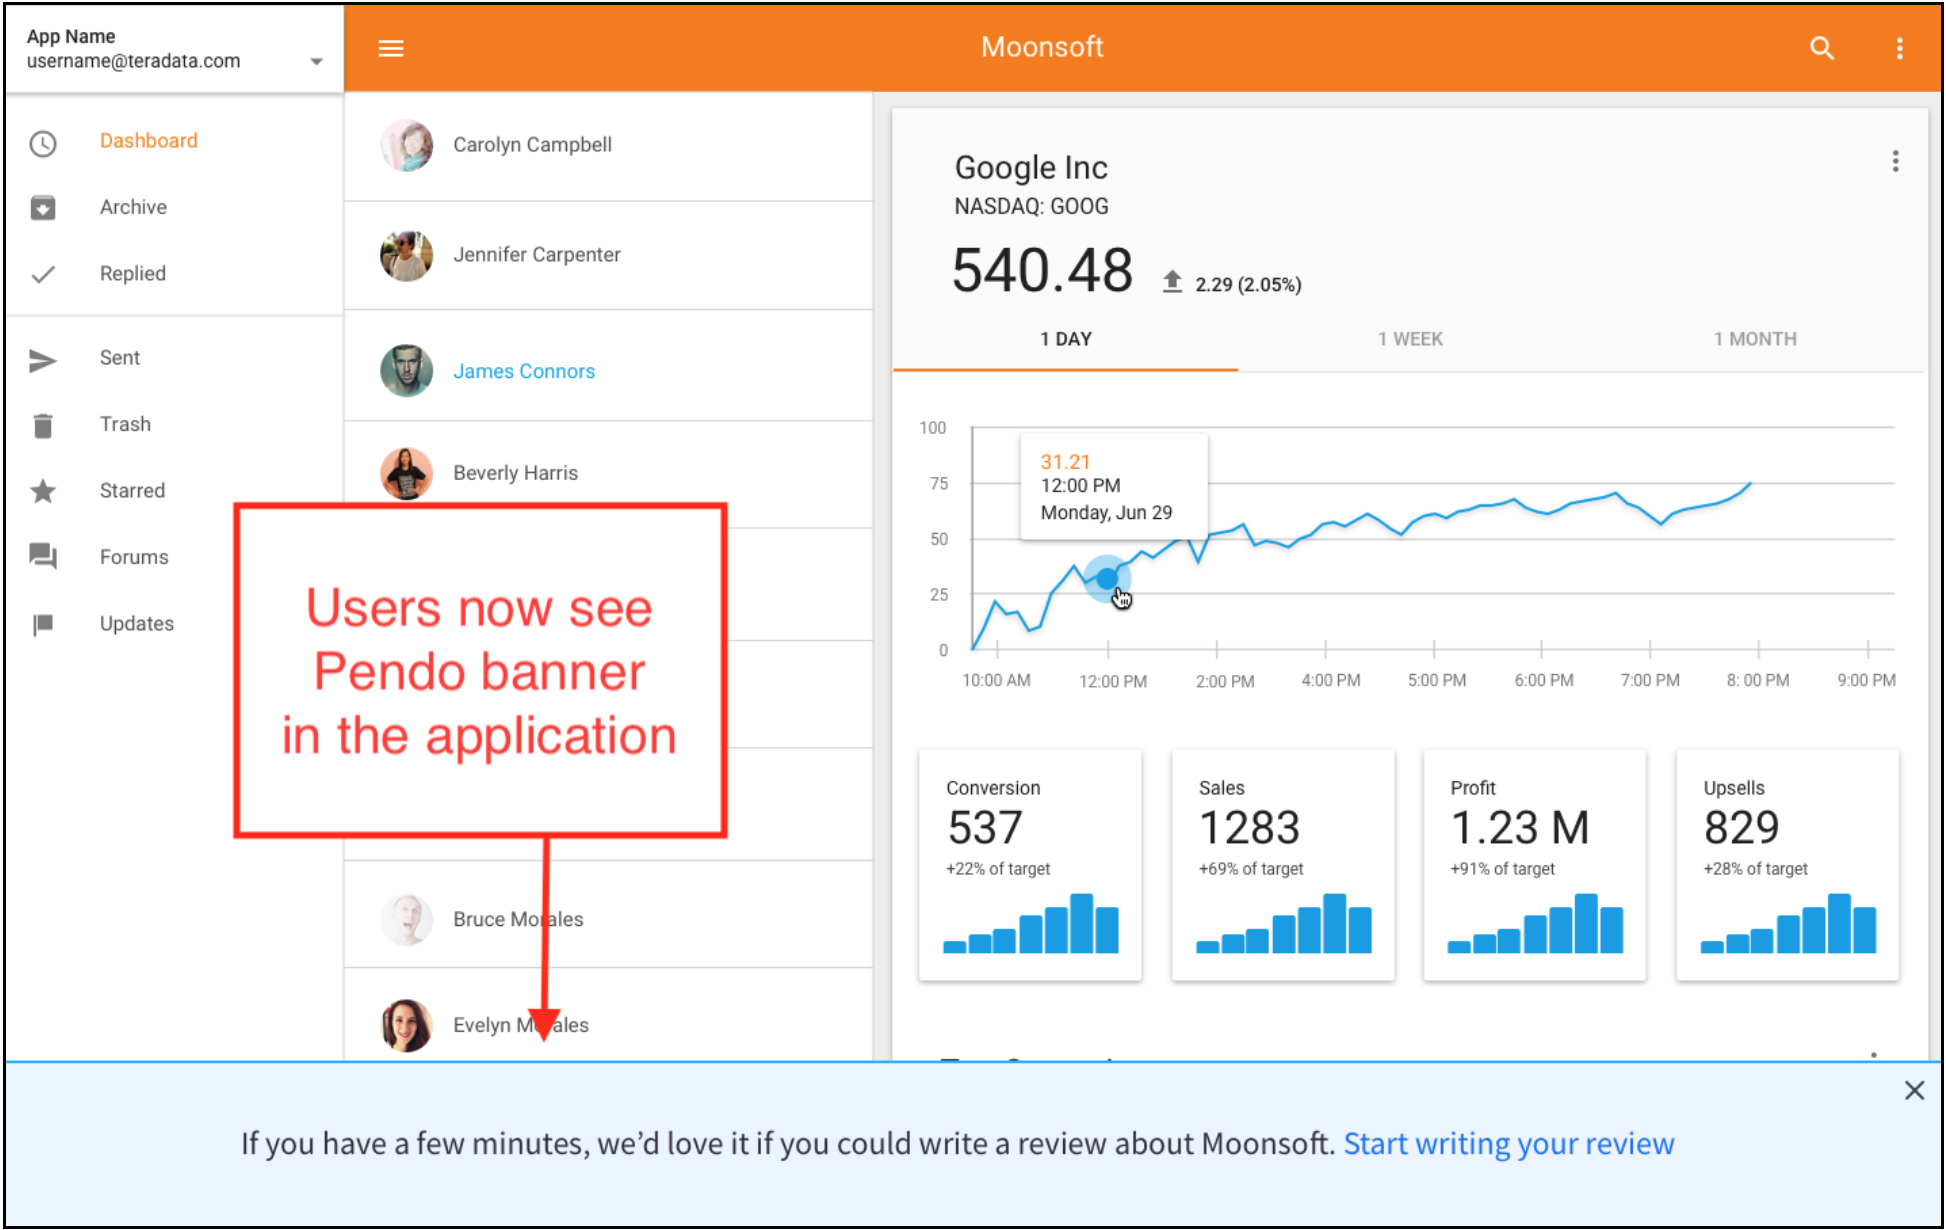Select the 1 DAY tab
The width and height of the screenshot is (1946, 1230).
click(x=1065, y=339)
